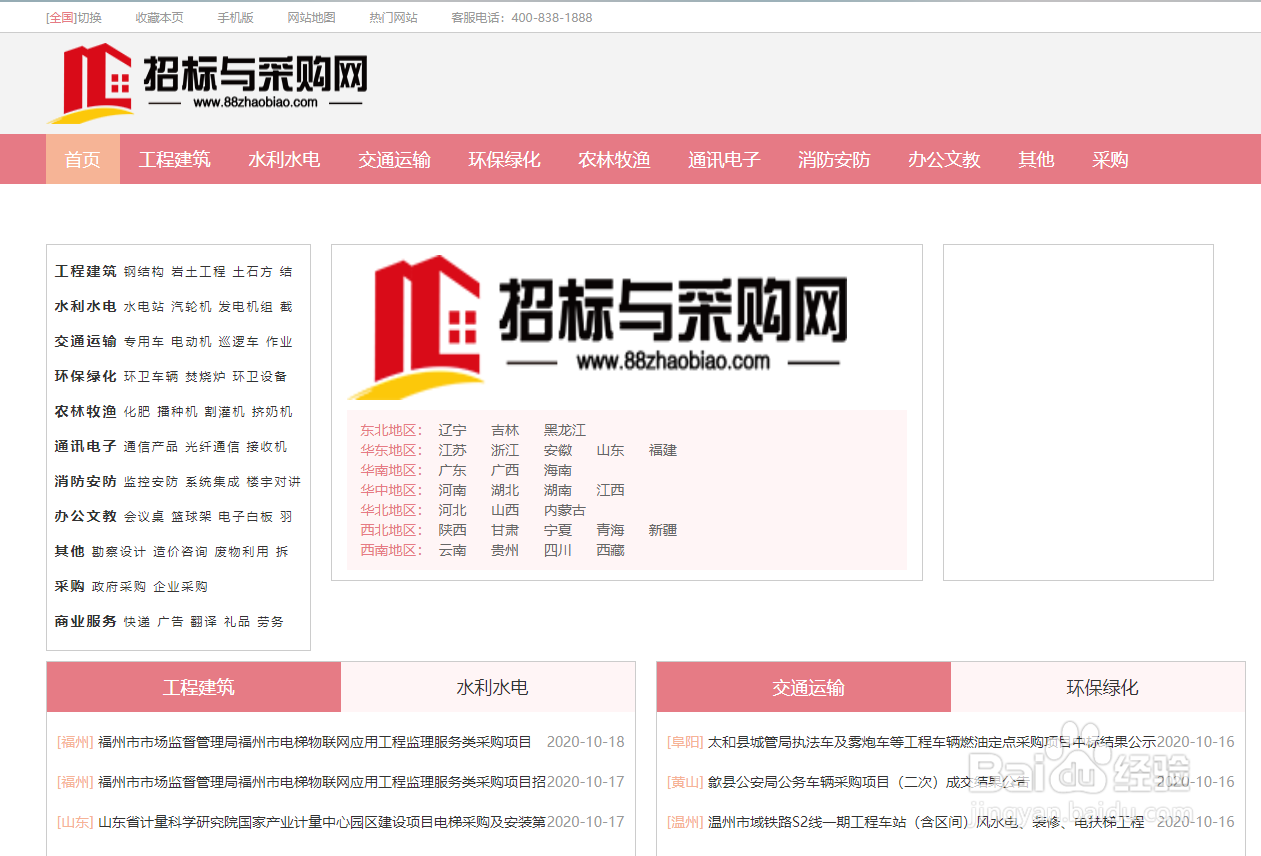Switch to the 水利水电 listing tab
The height and width of the screenshot is (856, 1261).
tap(489, 687)
